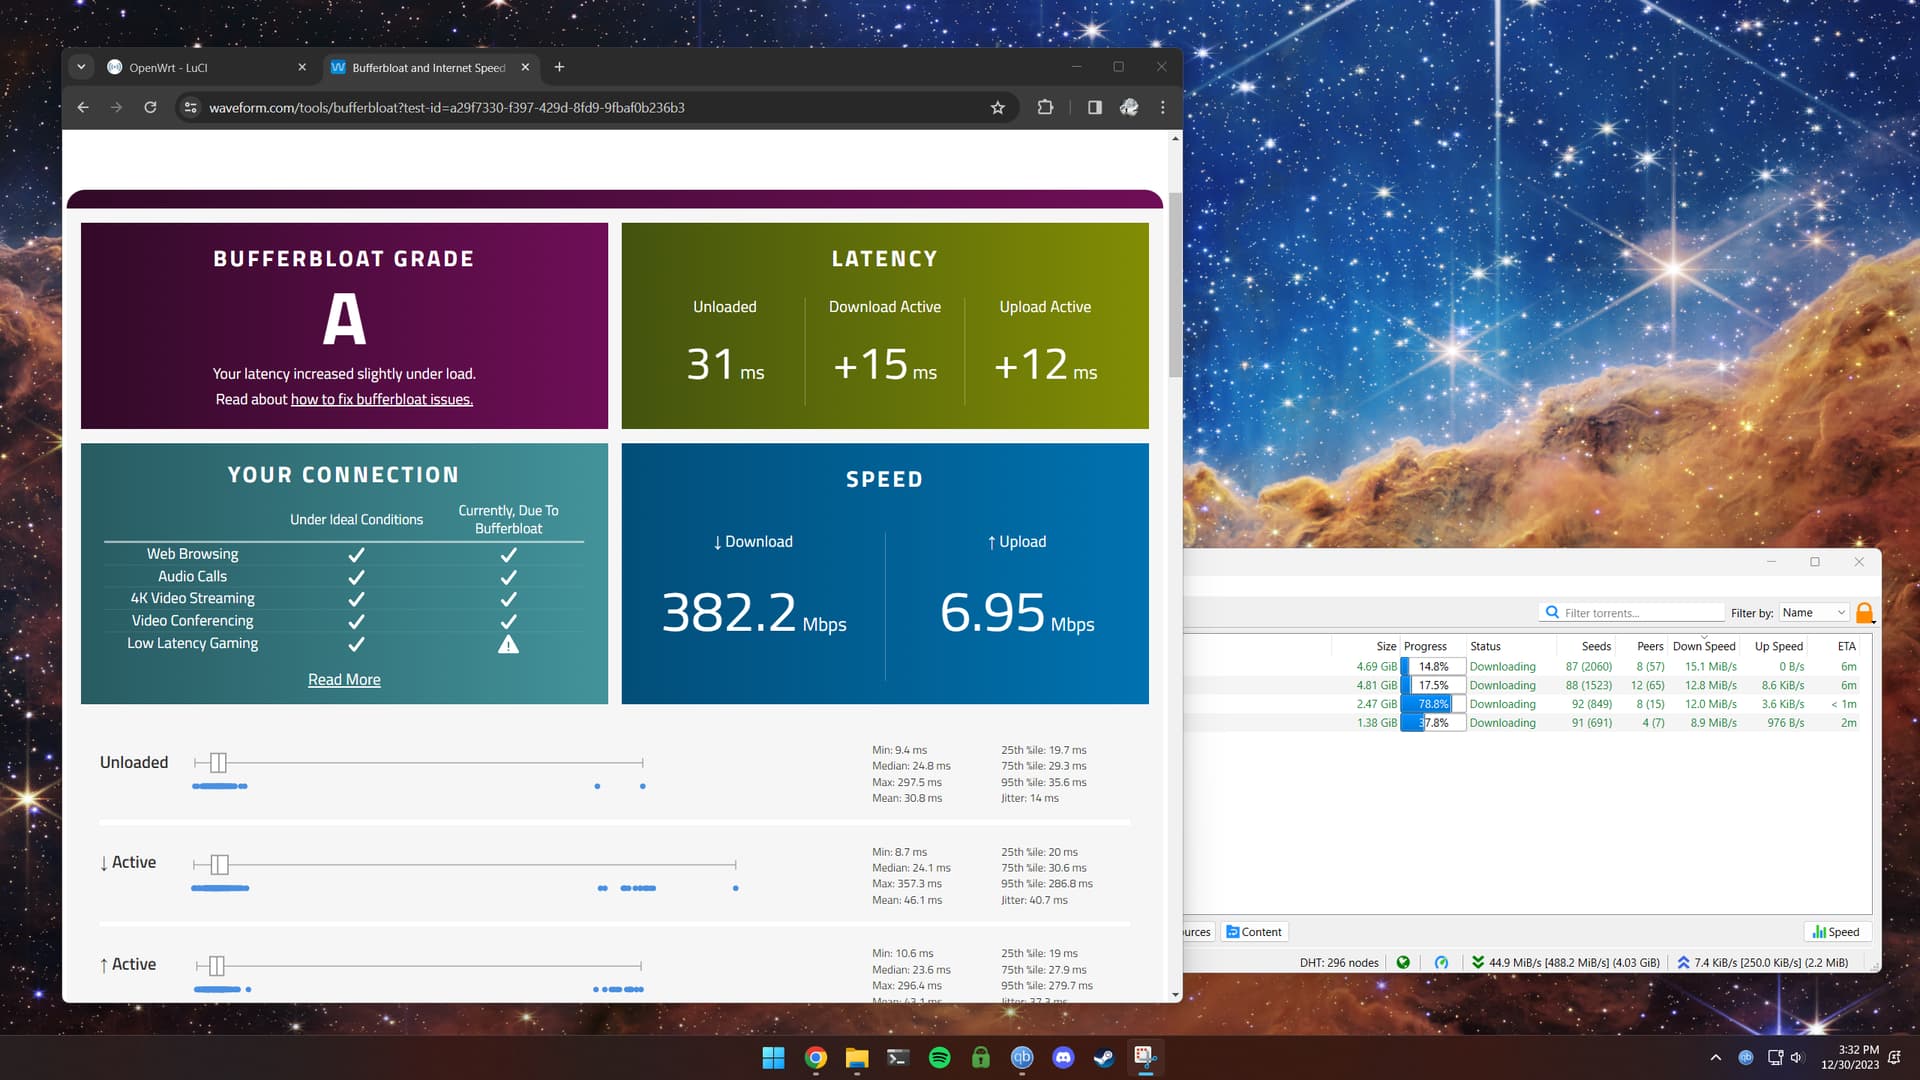Open the Chrome extensions puzzle icon
Image resolution: width=1920 pixels, height=1080 pixels.
1045,107
